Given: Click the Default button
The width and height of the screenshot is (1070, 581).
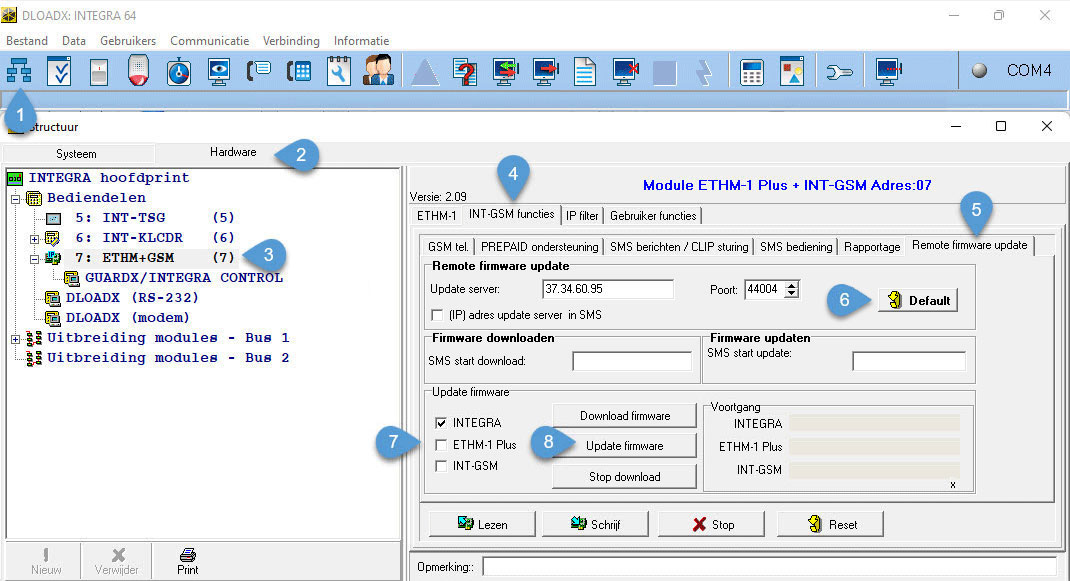Looking at the screenshot, I should point(919,300).
